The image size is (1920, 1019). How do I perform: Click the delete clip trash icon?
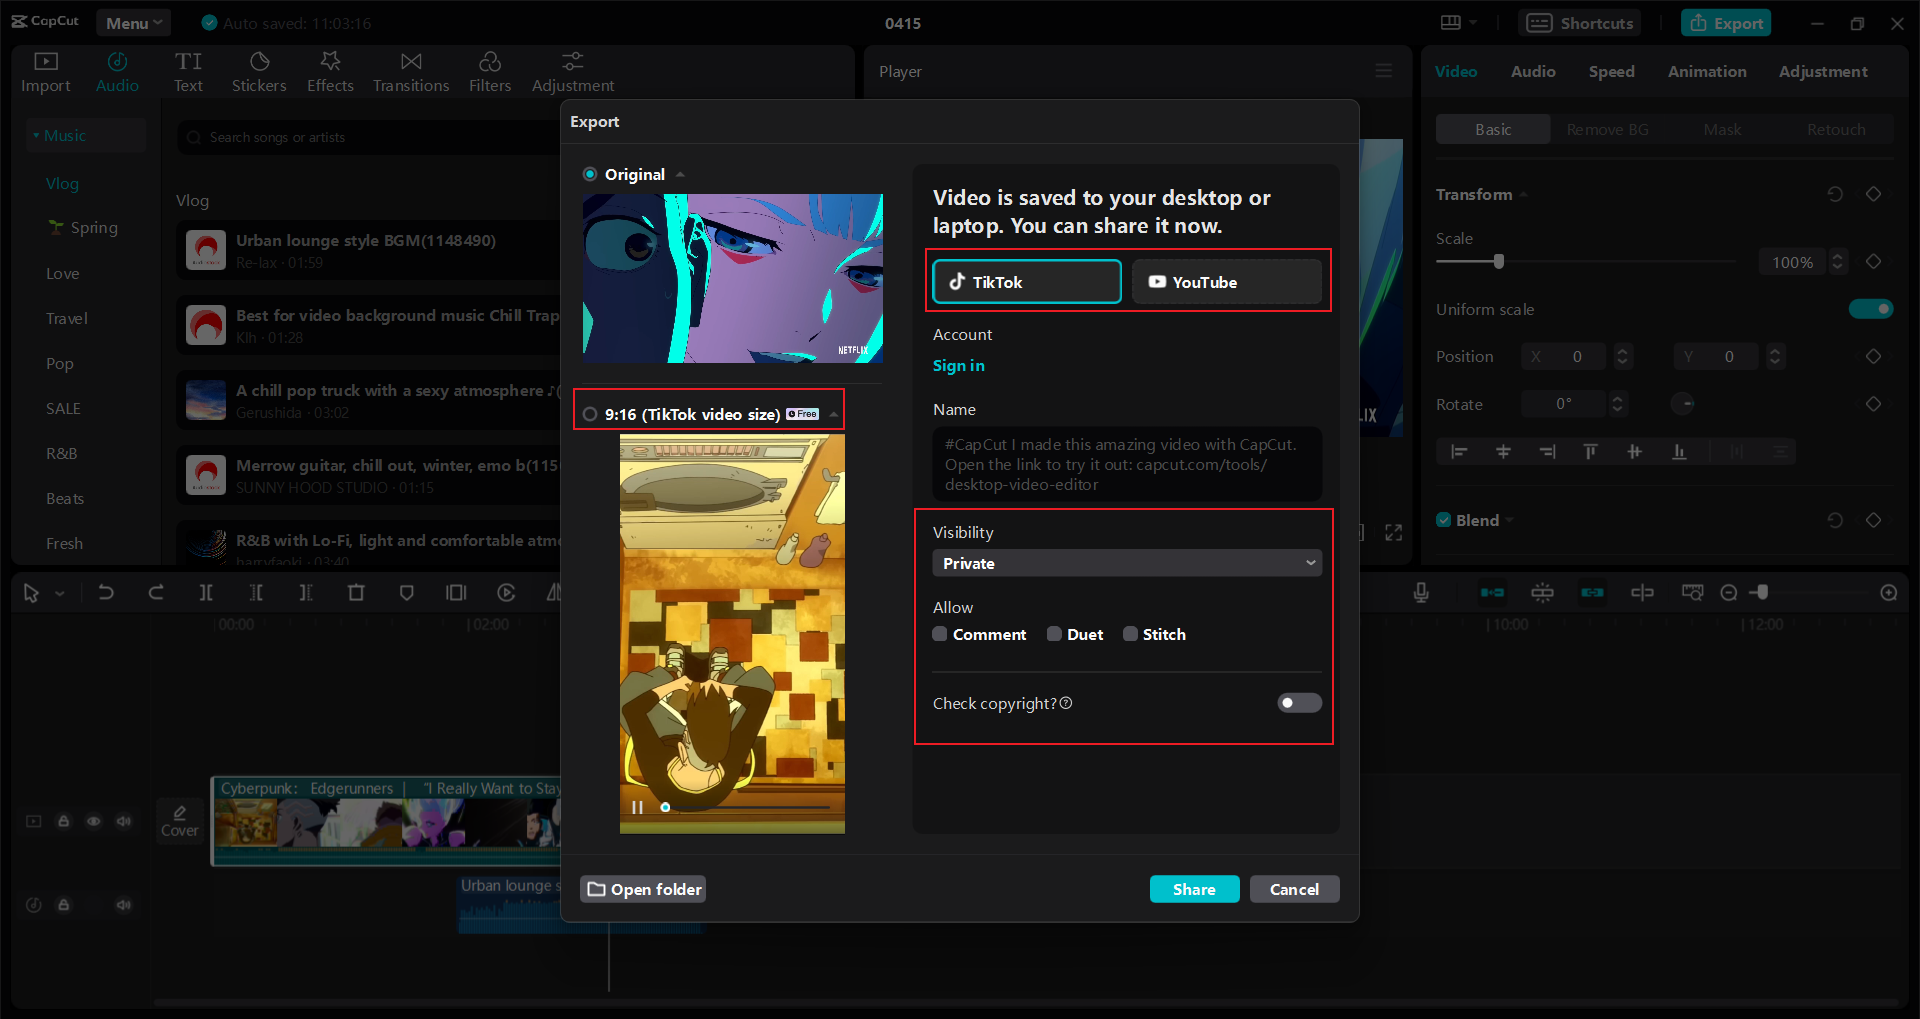tap(356, 593)
